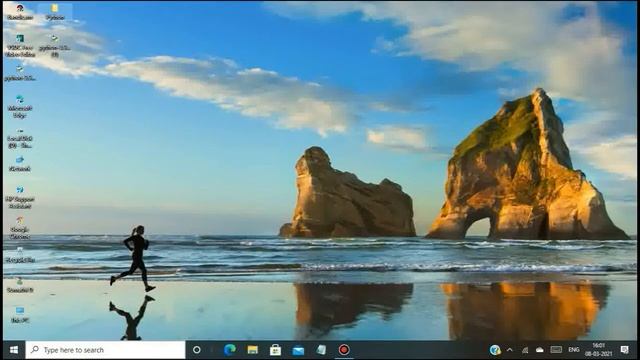
Task: Launch Microsoft Edge from the taskbar
Action: click(x=230, y=350)
